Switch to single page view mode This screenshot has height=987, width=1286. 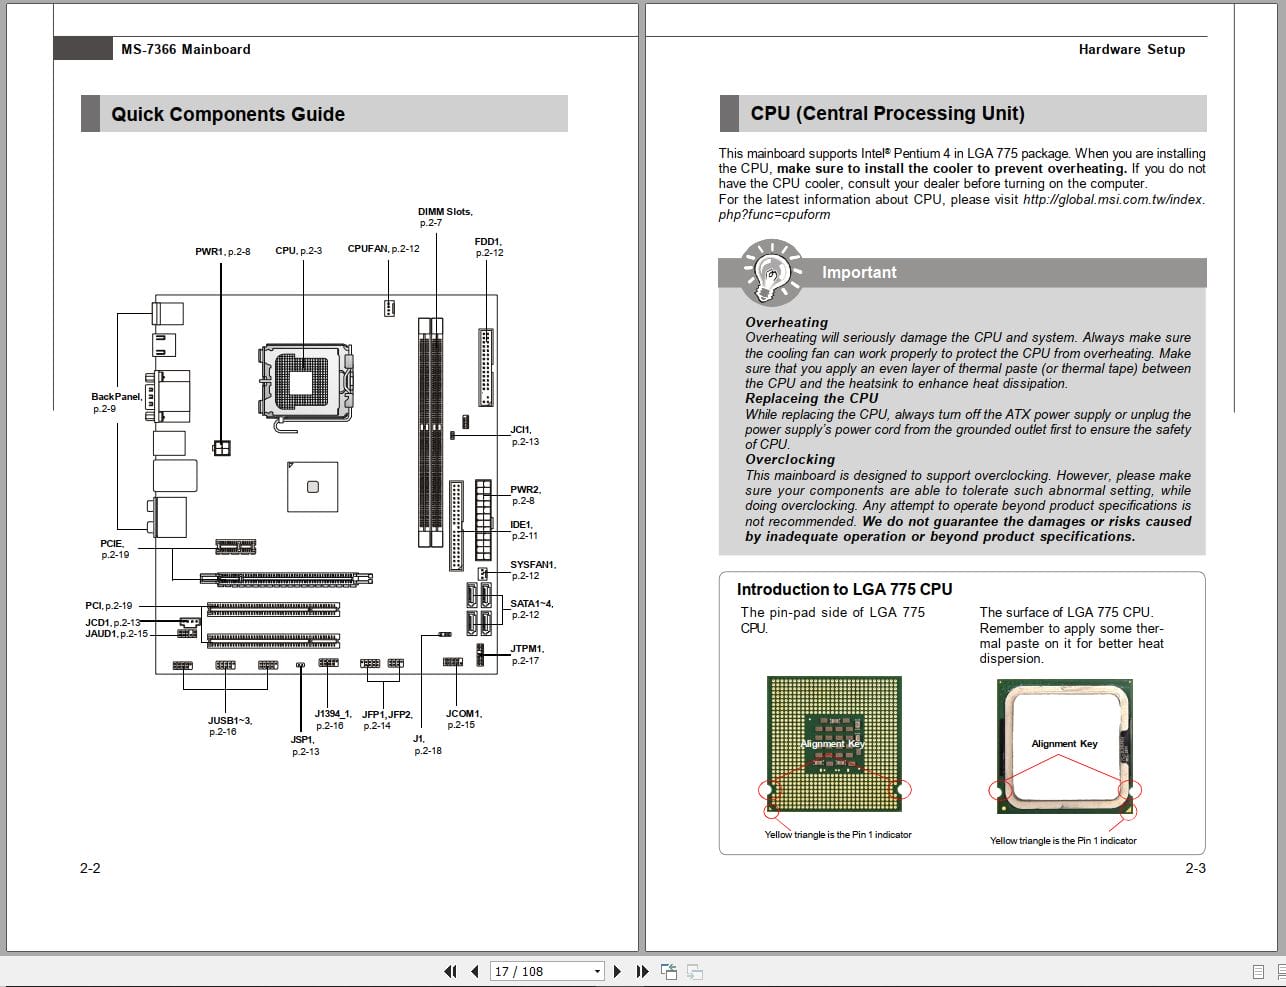1259,971
